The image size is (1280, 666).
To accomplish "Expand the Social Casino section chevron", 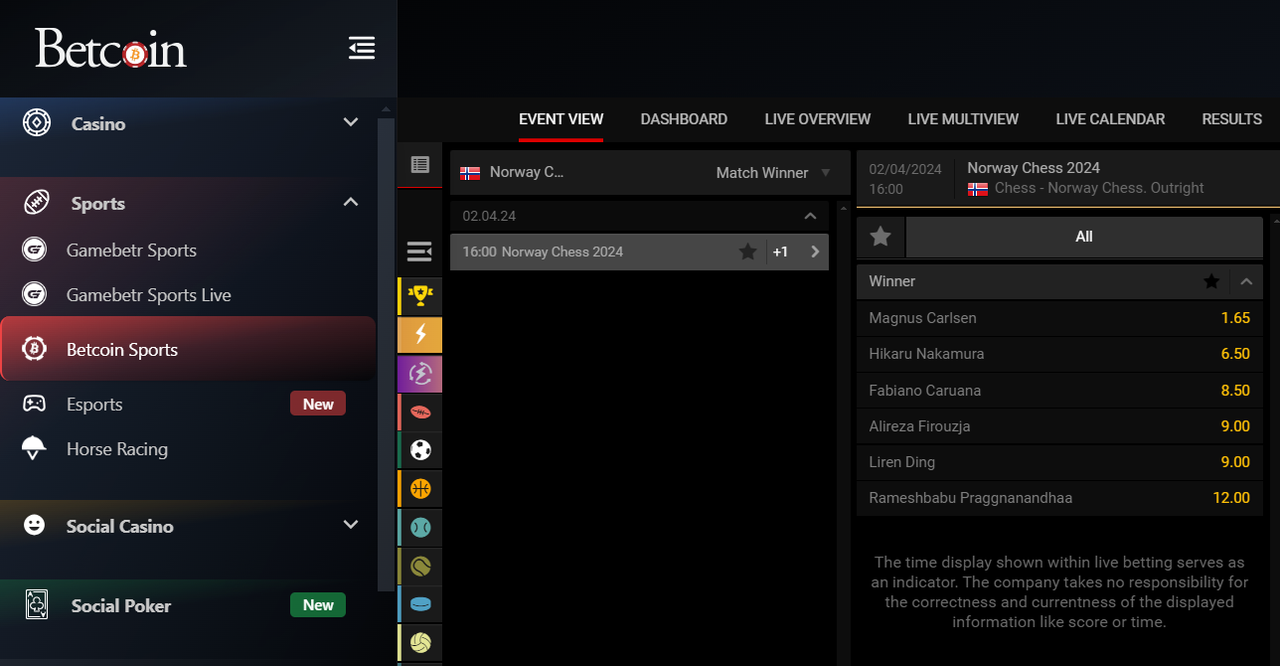I will tap(351, 524).
